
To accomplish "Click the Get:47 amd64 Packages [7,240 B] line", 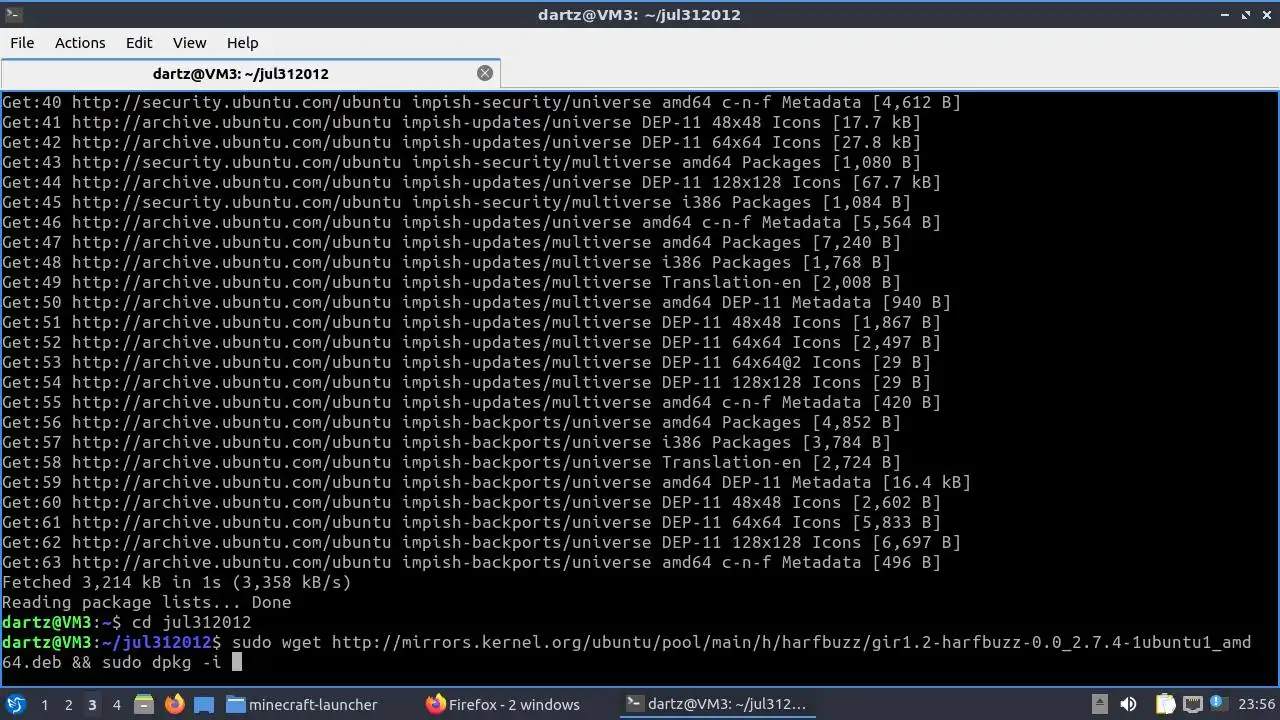I will pos(451,242).
